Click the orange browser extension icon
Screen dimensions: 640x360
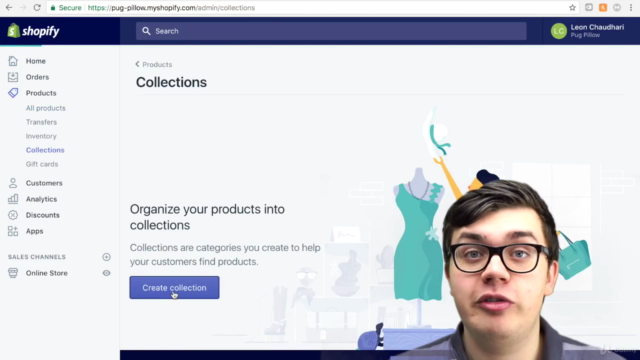point(603,7)
